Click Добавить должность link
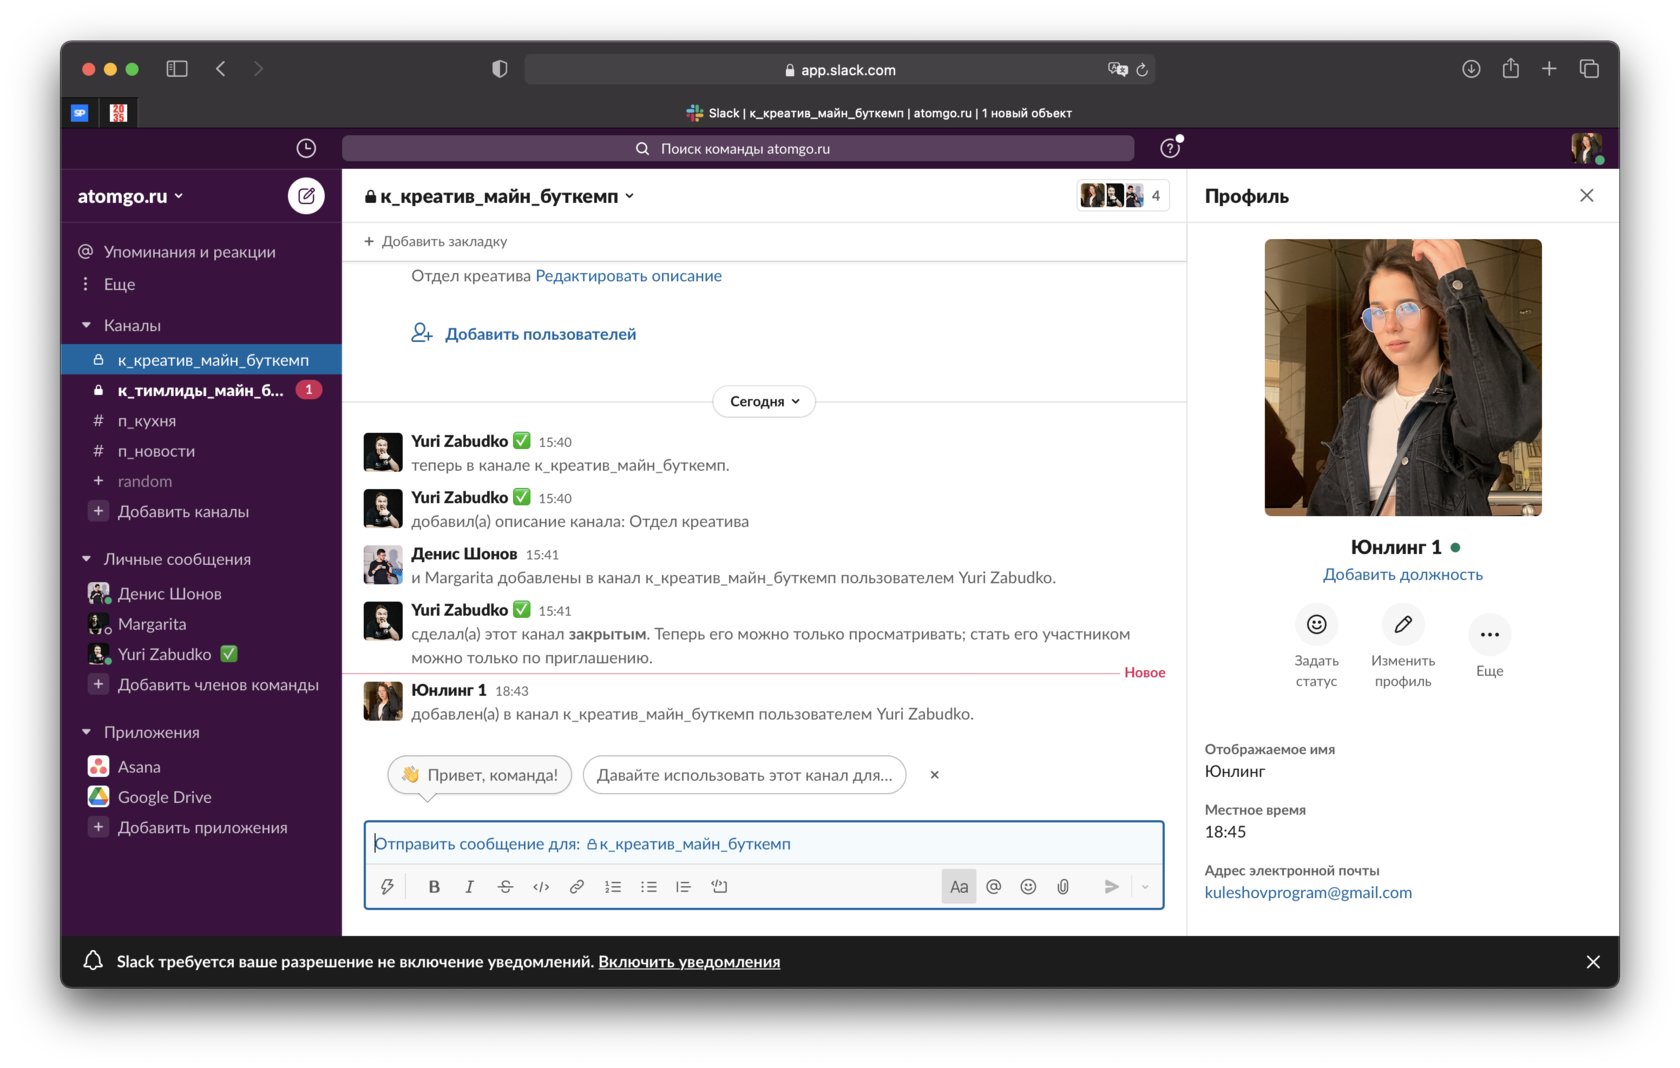This screenshot has height=1068, width=1680. [1403, 575]
